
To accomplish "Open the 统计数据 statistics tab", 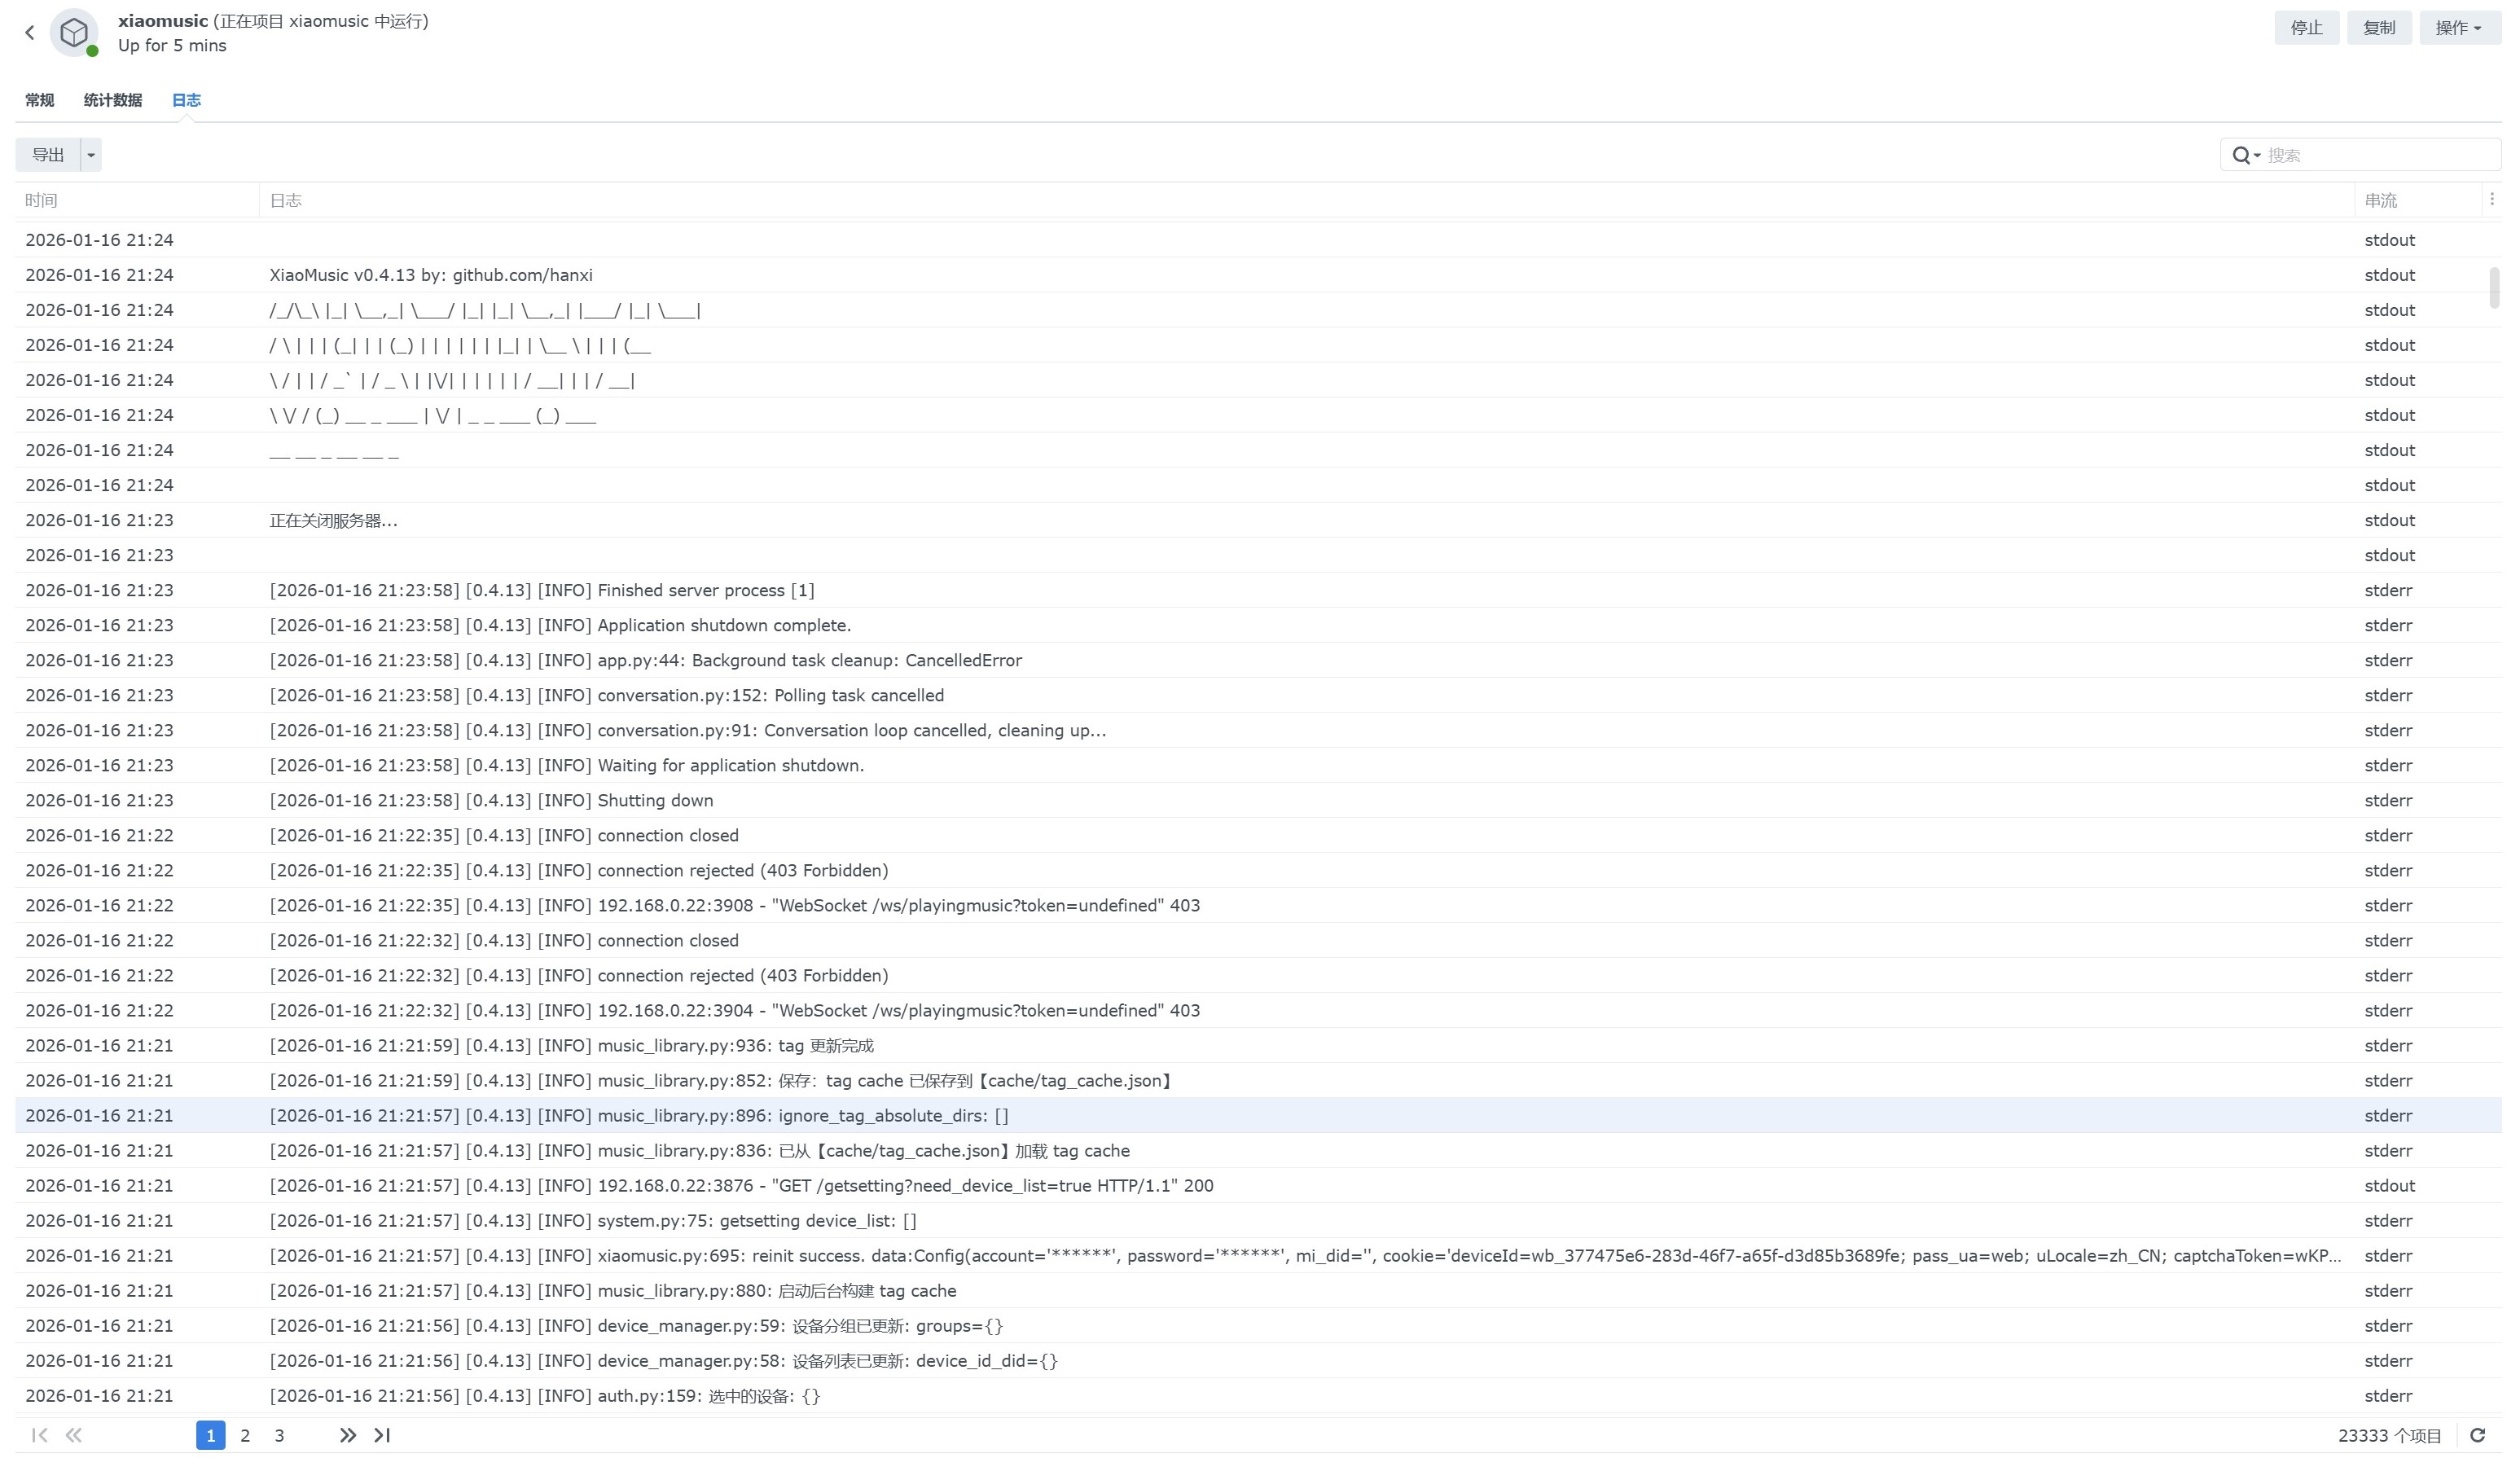I will [x=113, y=100].
